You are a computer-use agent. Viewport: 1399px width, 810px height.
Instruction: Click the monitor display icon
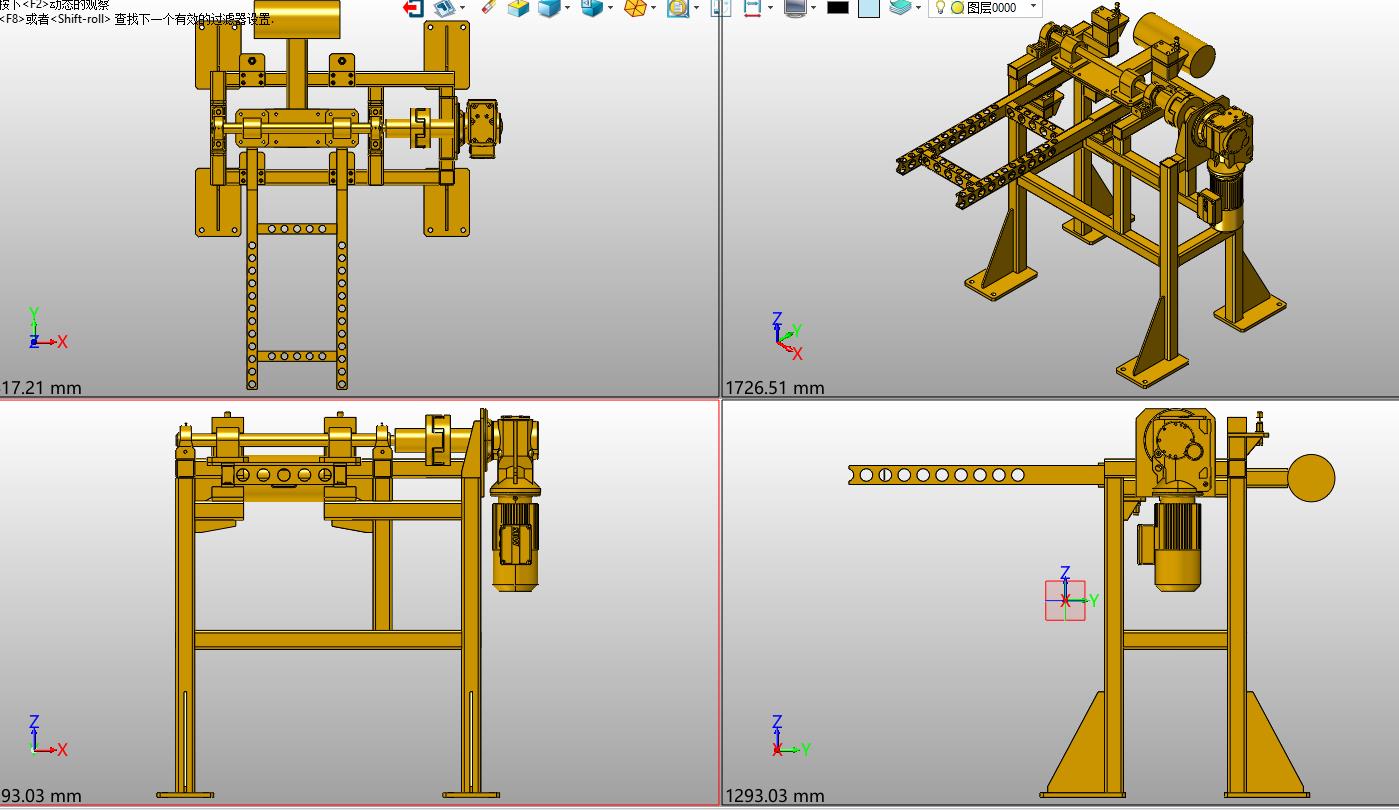[x=795, y=7]
